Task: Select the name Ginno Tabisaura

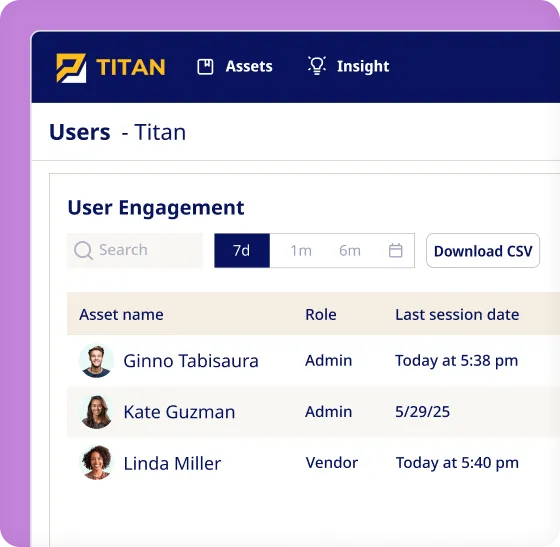Action: point(191,361)
